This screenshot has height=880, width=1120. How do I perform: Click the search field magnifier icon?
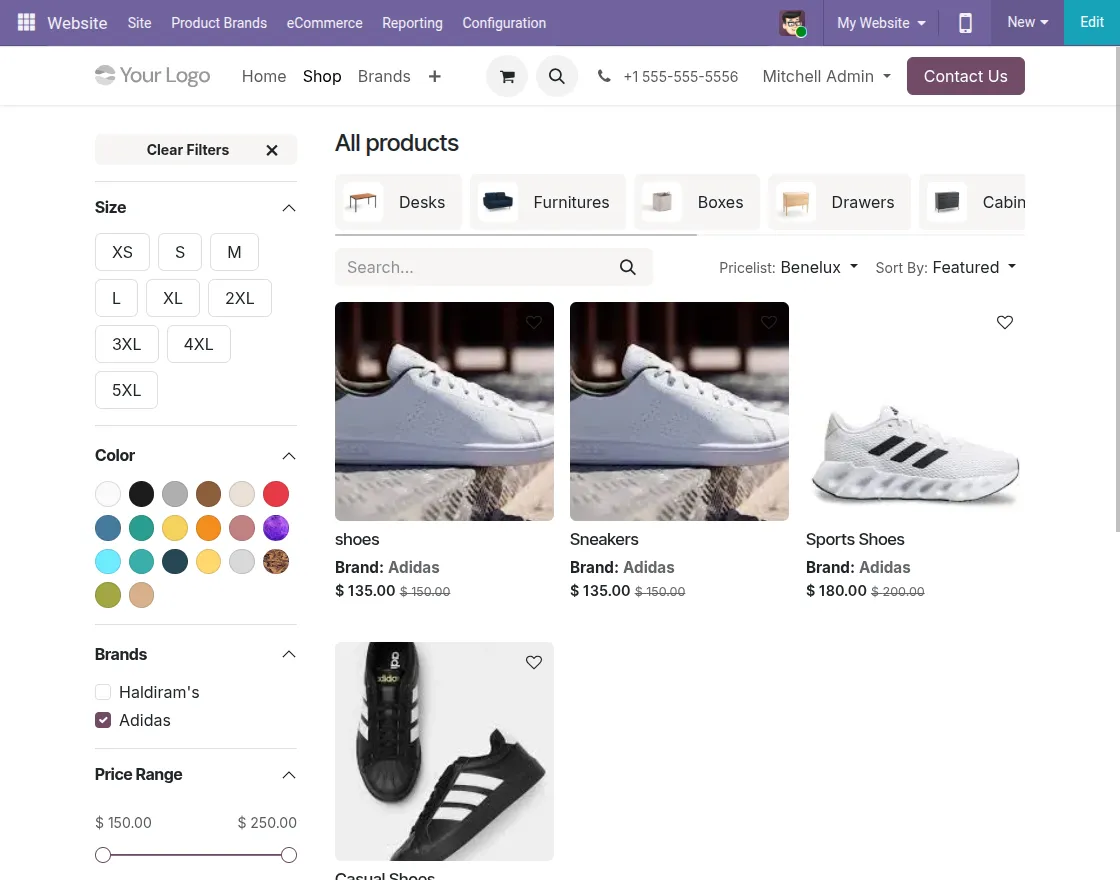627,267
